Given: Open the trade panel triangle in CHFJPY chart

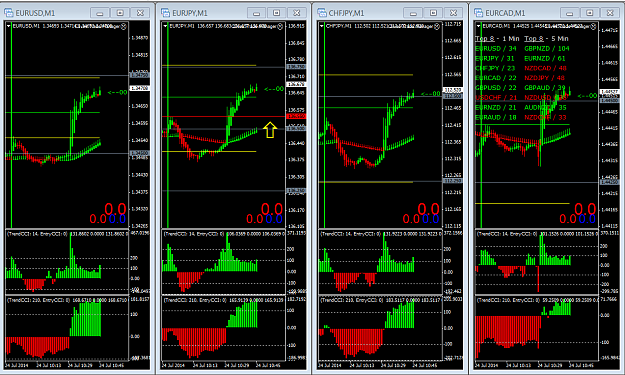Looking at the screenshot, I should (322, 26).
